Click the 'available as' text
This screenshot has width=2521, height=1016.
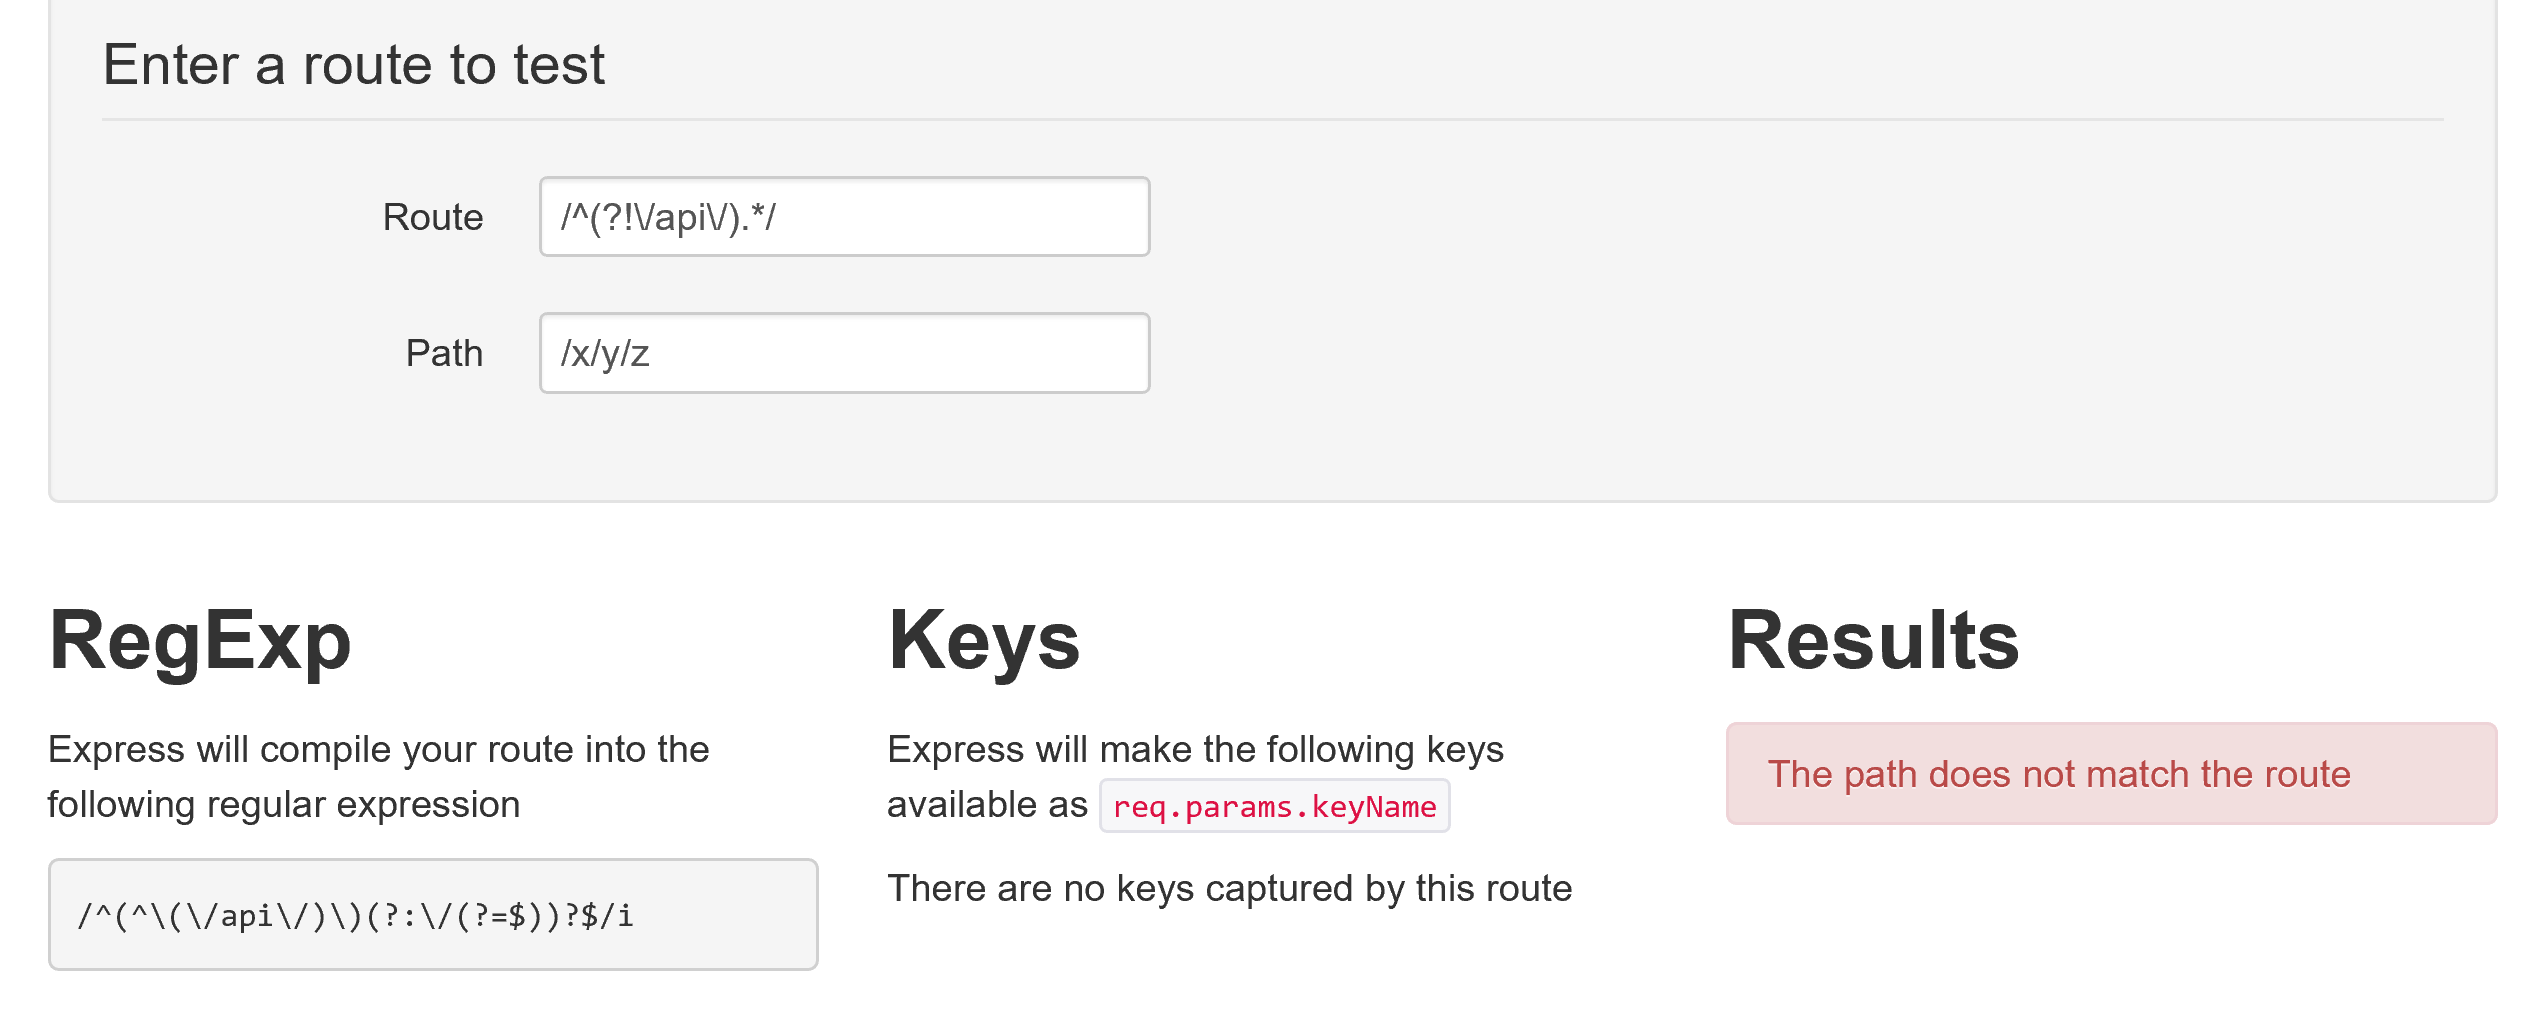986,804
